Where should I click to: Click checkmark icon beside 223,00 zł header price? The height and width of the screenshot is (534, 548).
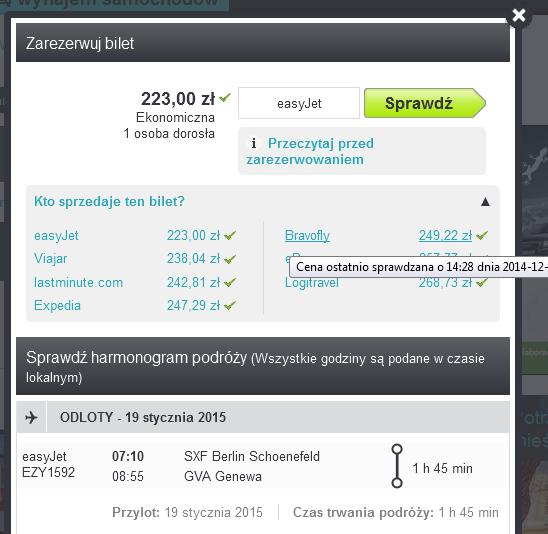coord(225,97)
